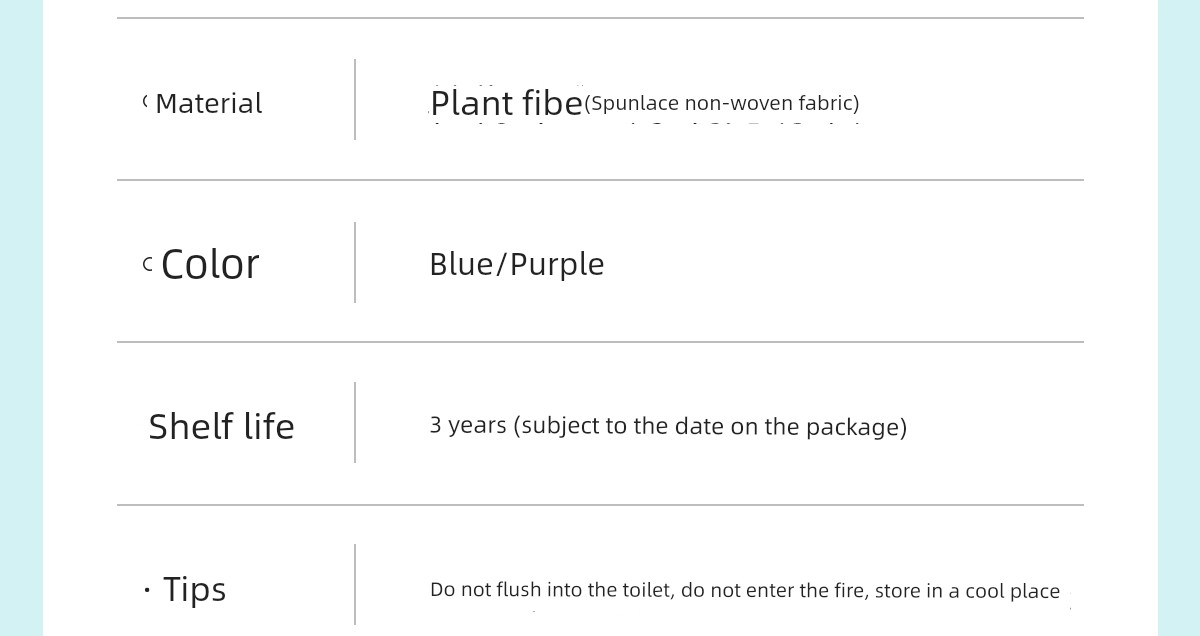Image resolution: width=1200 pixels, height=636 pixels.
Task: Click the "Do not flush into the toilet" tip
Action: tap(552, 591)
